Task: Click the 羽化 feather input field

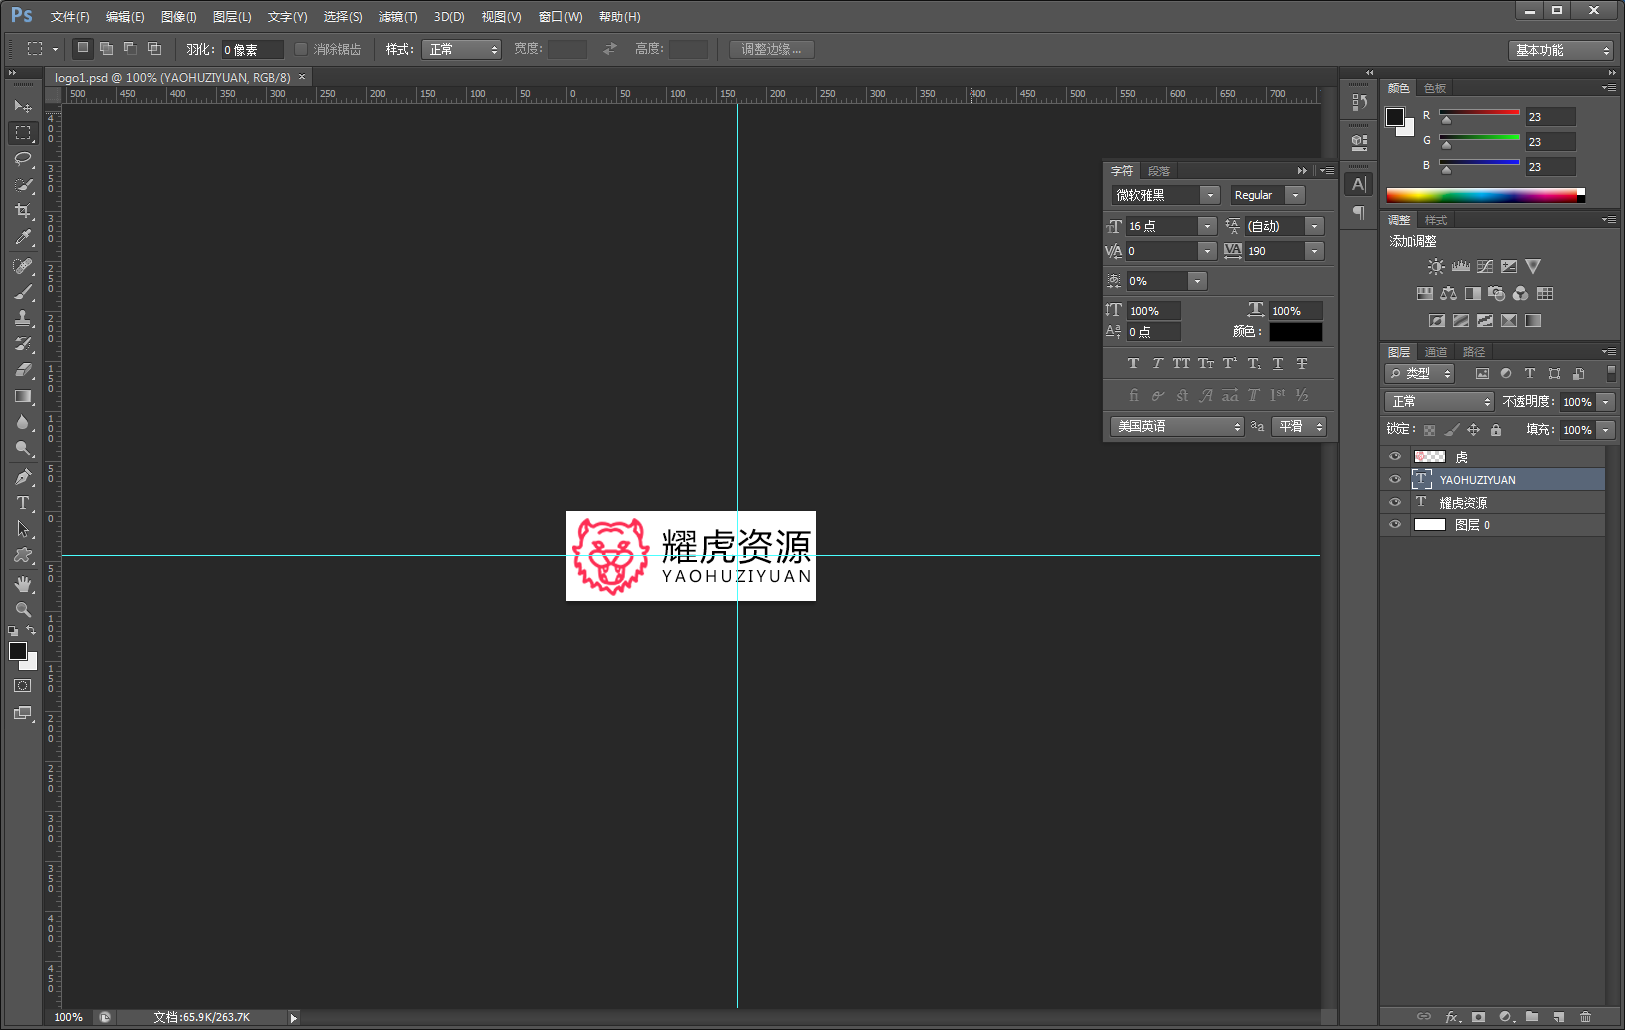Action: [251, 49]
